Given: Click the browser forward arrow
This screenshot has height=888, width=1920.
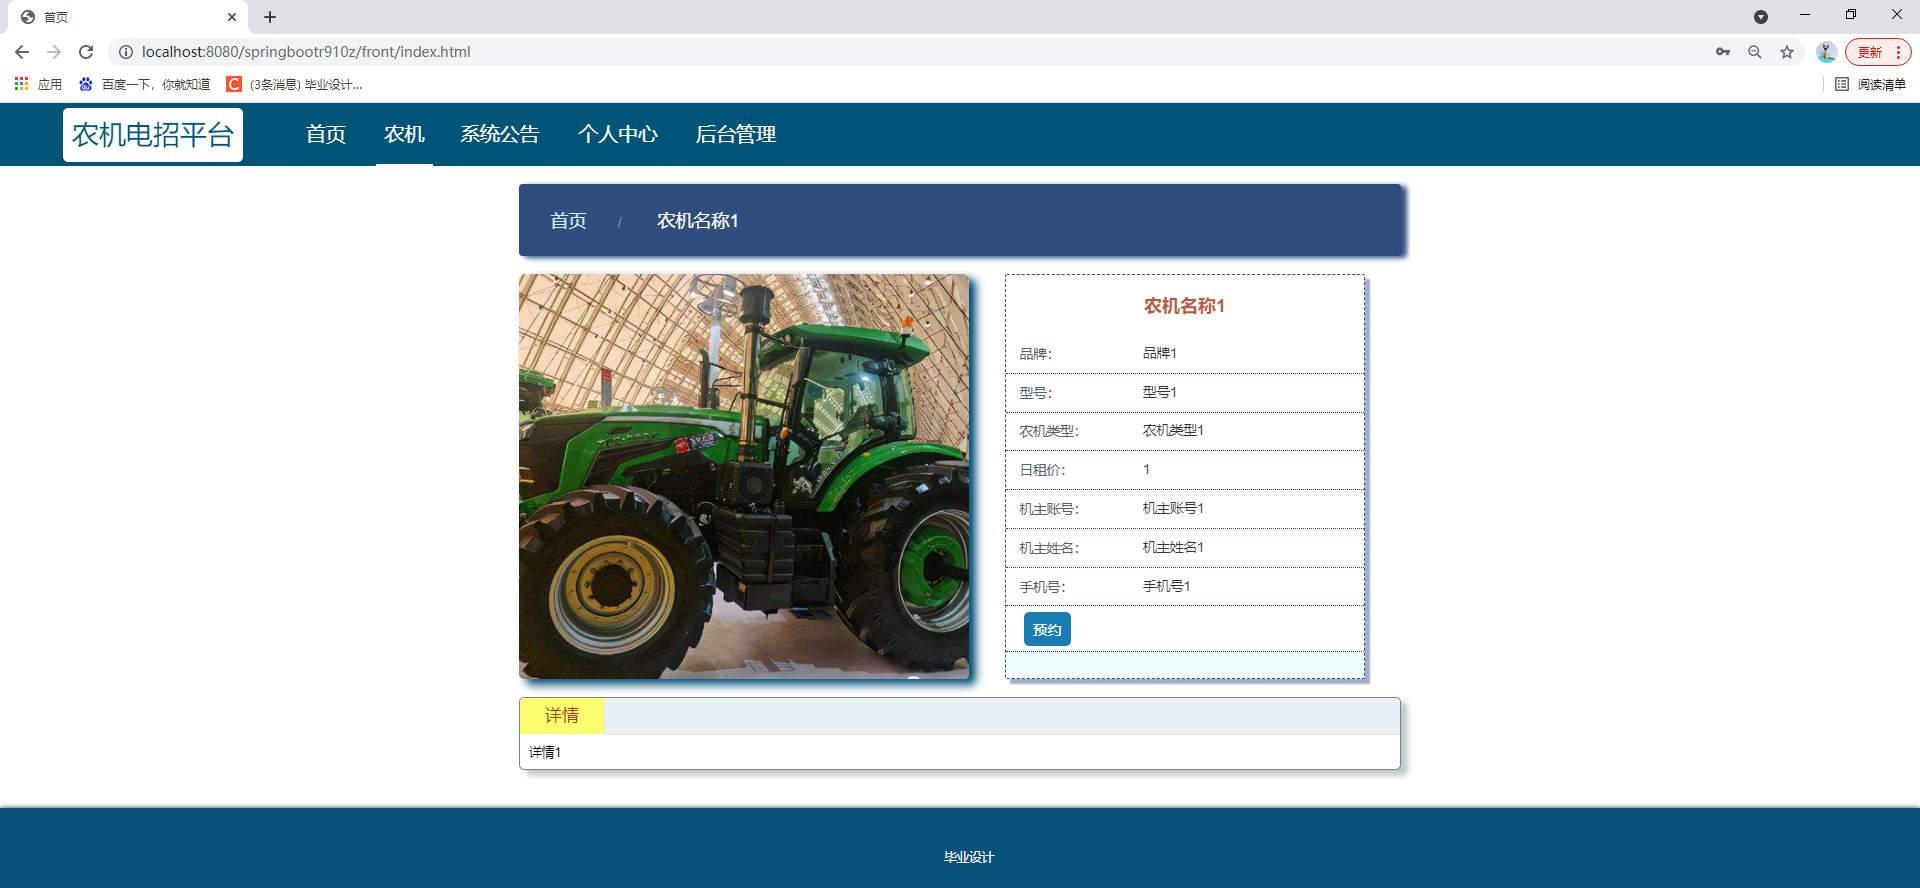Looking at the screenshot, I should tap(54, 52).
